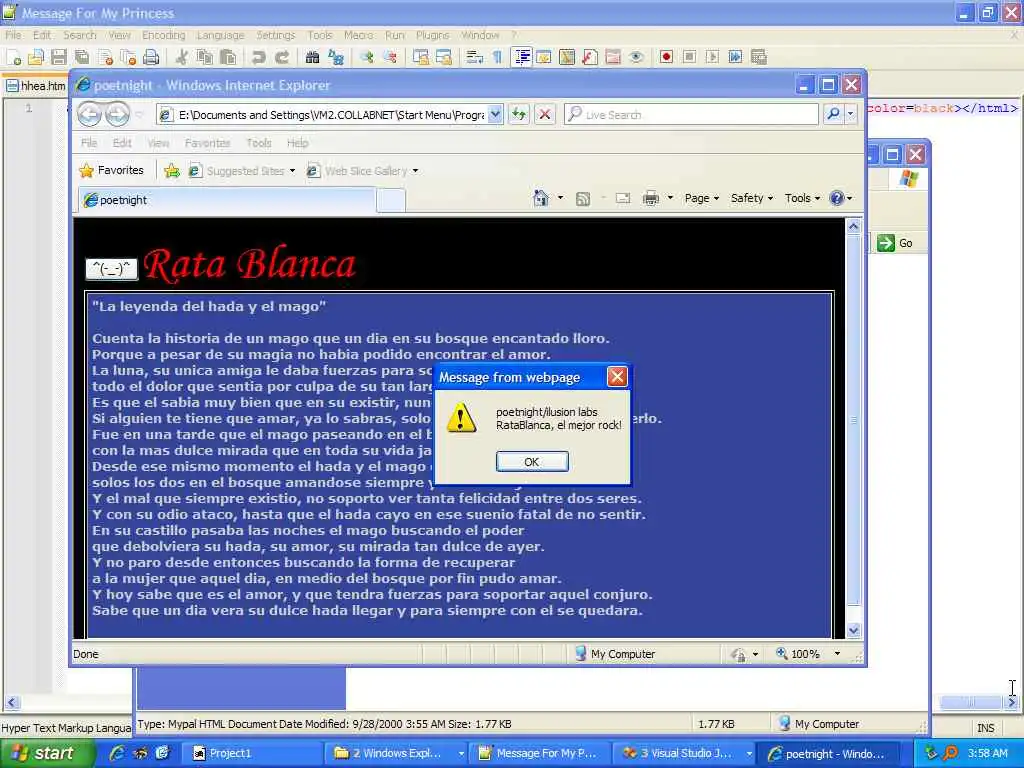Click the IE page scrollbar down arrow

854,630
